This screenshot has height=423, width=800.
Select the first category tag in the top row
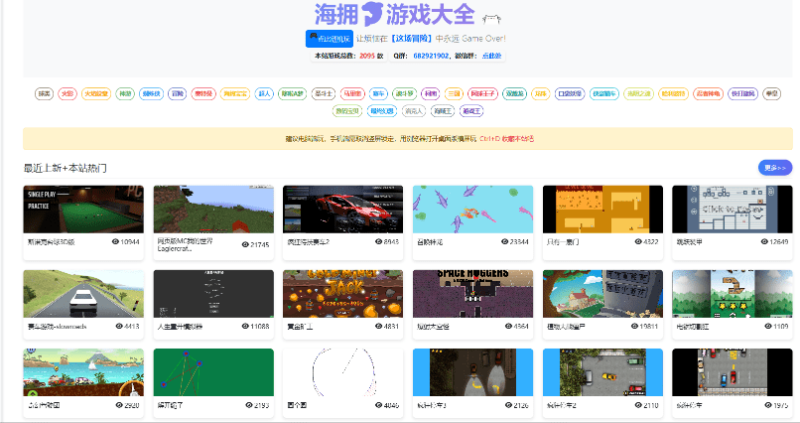tap(44, 93)
